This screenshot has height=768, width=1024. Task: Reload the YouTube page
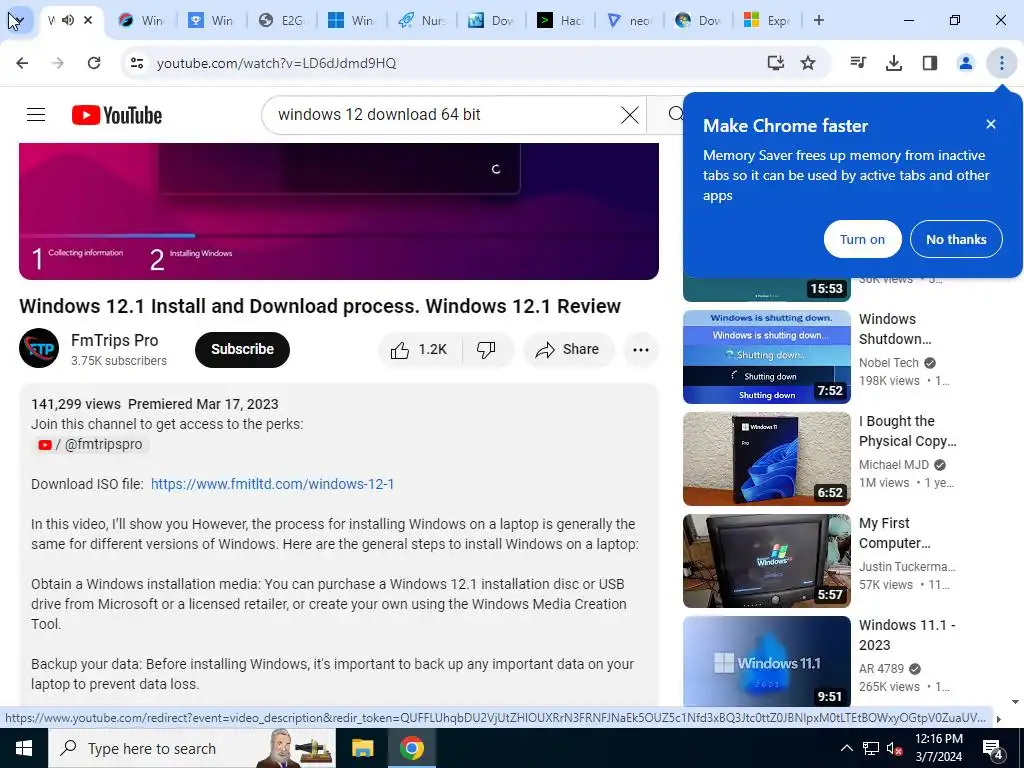pos(94,63)
